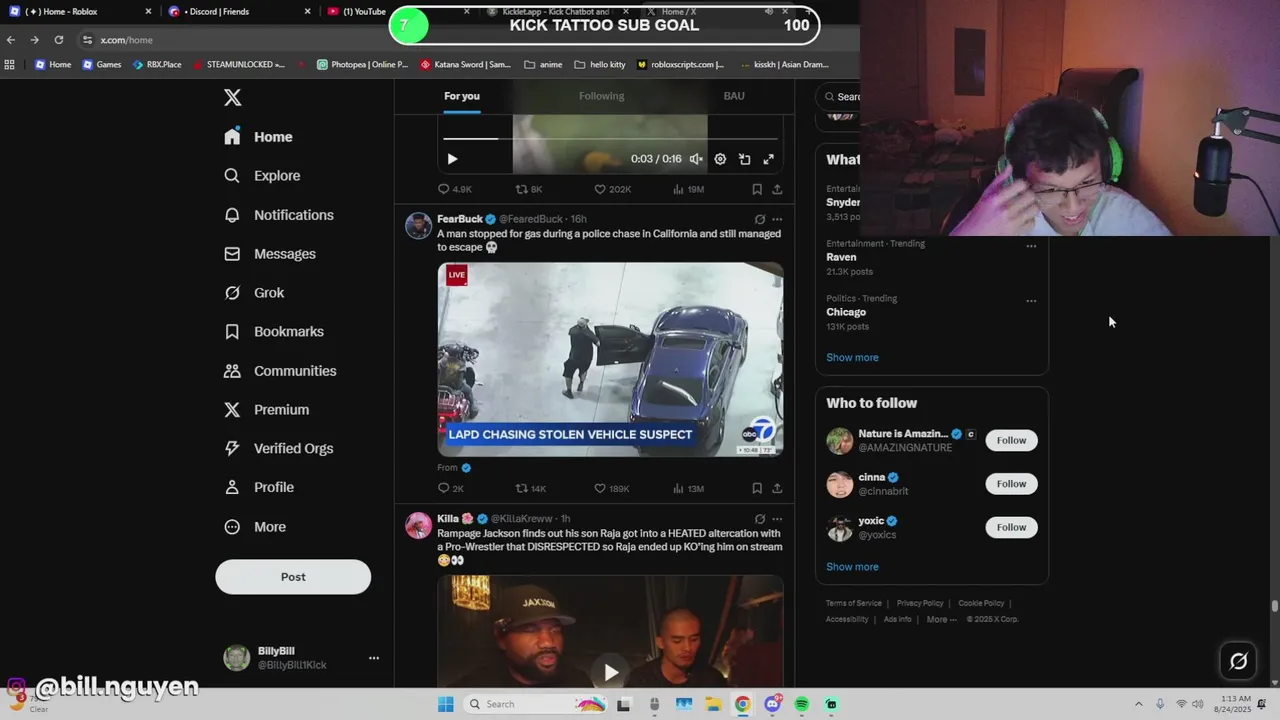Open more options on FearBuck's post
This screenshot has height=720, width=1280.
click(777, 219)
